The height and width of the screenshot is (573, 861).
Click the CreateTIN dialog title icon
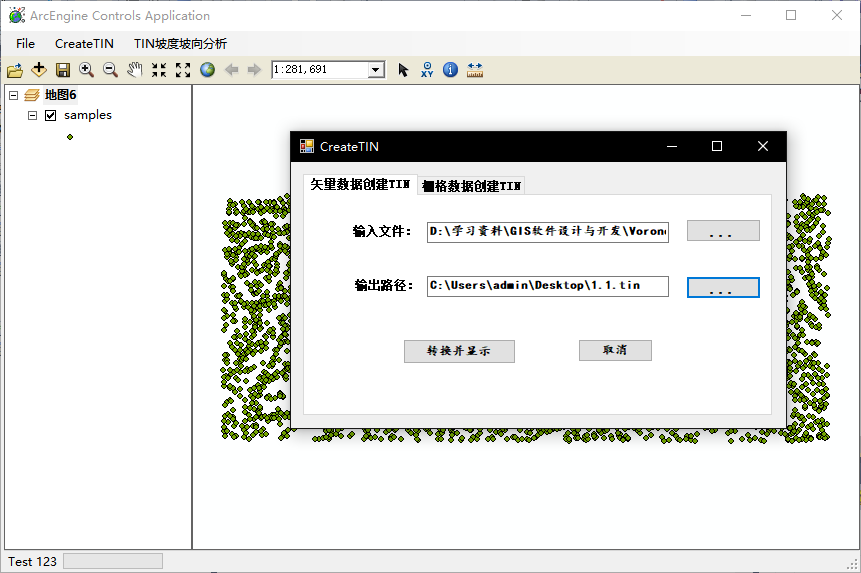pos(307,146)
